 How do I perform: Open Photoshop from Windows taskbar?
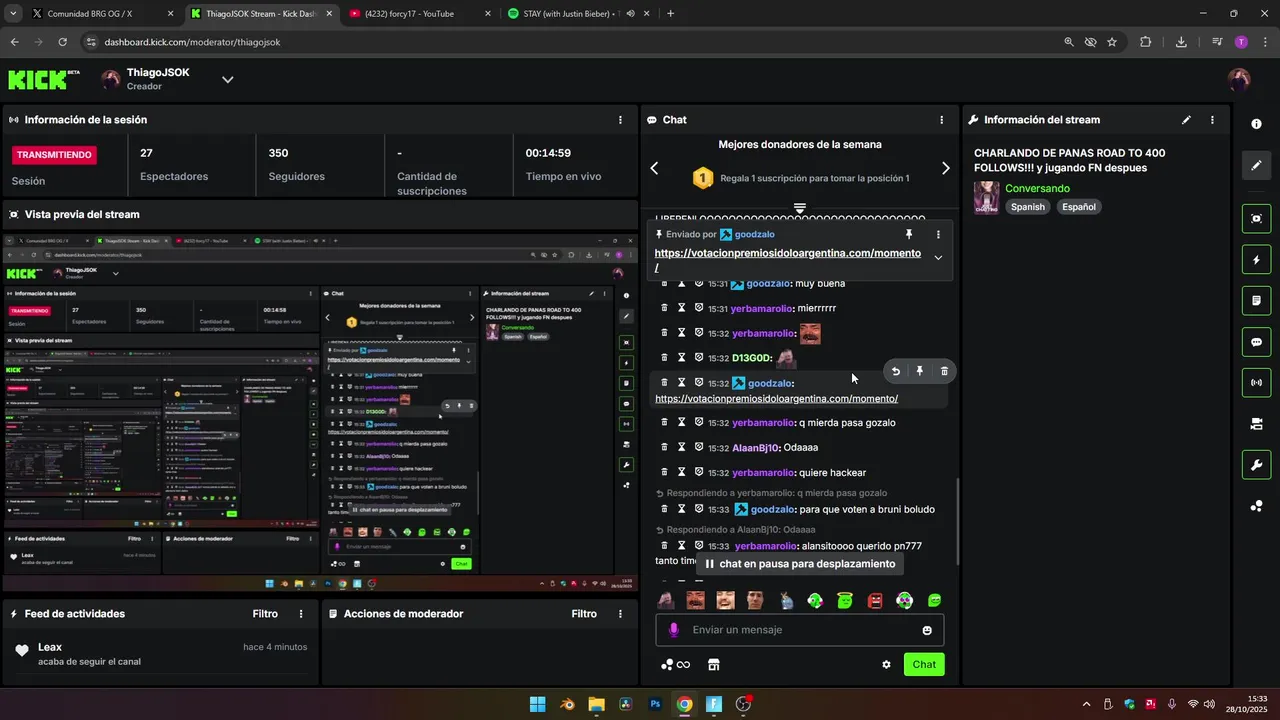[x=655, y=704]
